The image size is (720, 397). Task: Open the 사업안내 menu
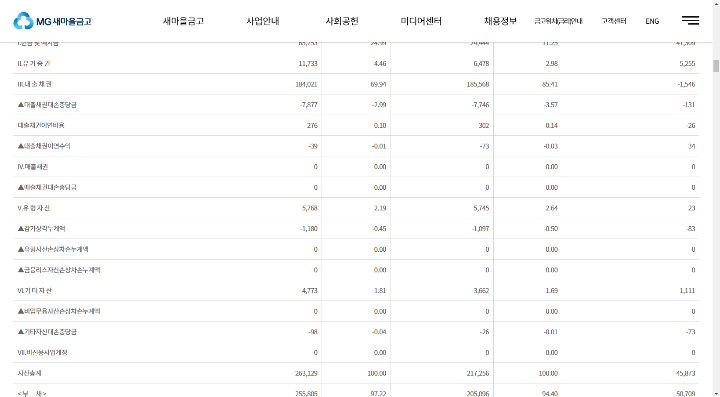263,21
